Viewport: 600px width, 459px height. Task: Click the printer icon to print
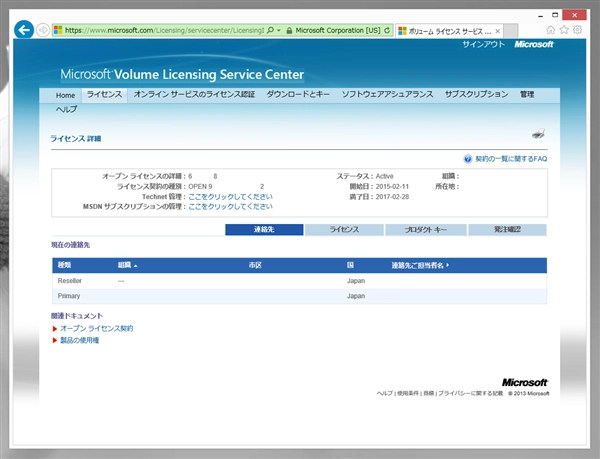pyautogui.click(x=538, y=134)
